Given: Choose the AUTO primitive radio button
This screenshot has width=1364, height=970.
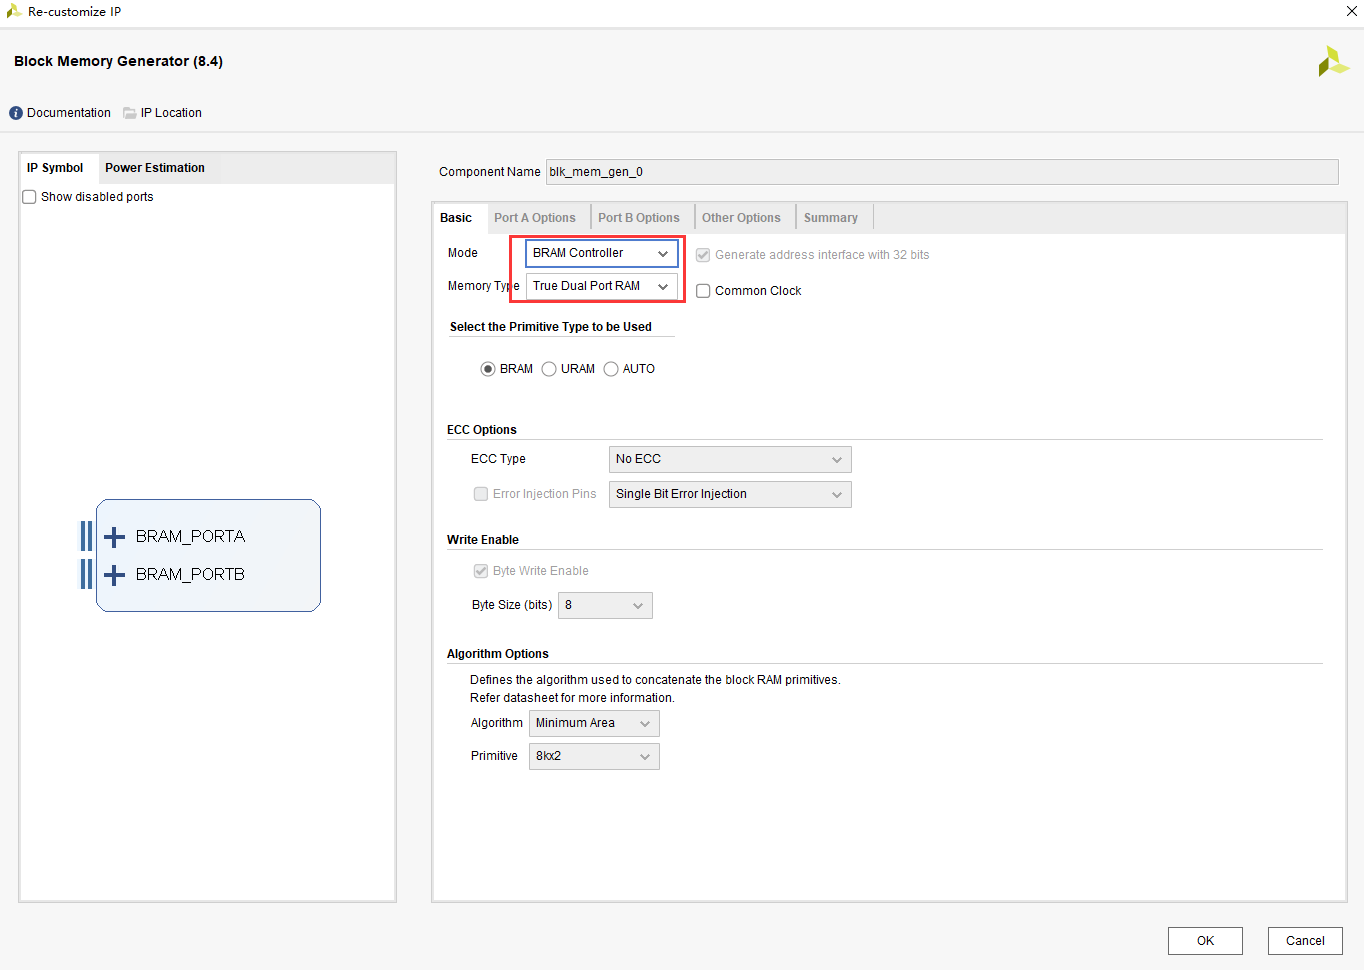Looking at the screenshot, I should [611, 369].
